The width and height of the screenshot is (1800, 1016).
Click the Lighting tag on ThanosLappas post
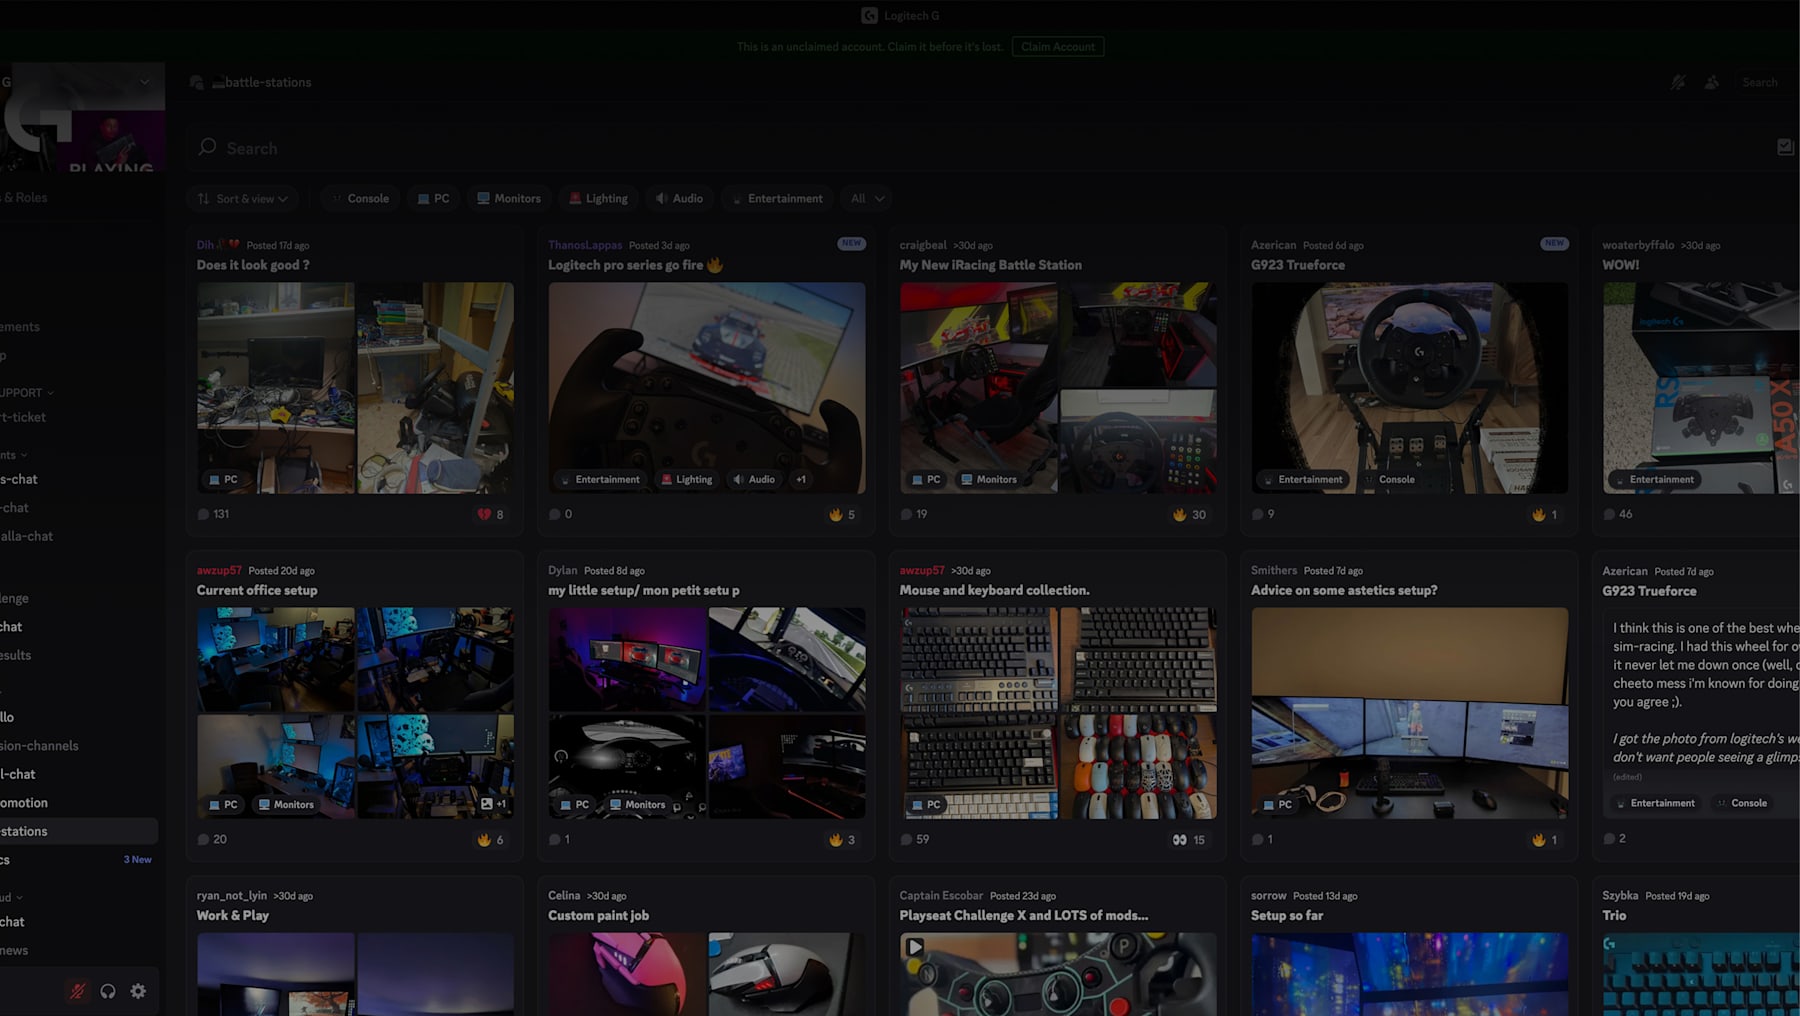point(686,479)
